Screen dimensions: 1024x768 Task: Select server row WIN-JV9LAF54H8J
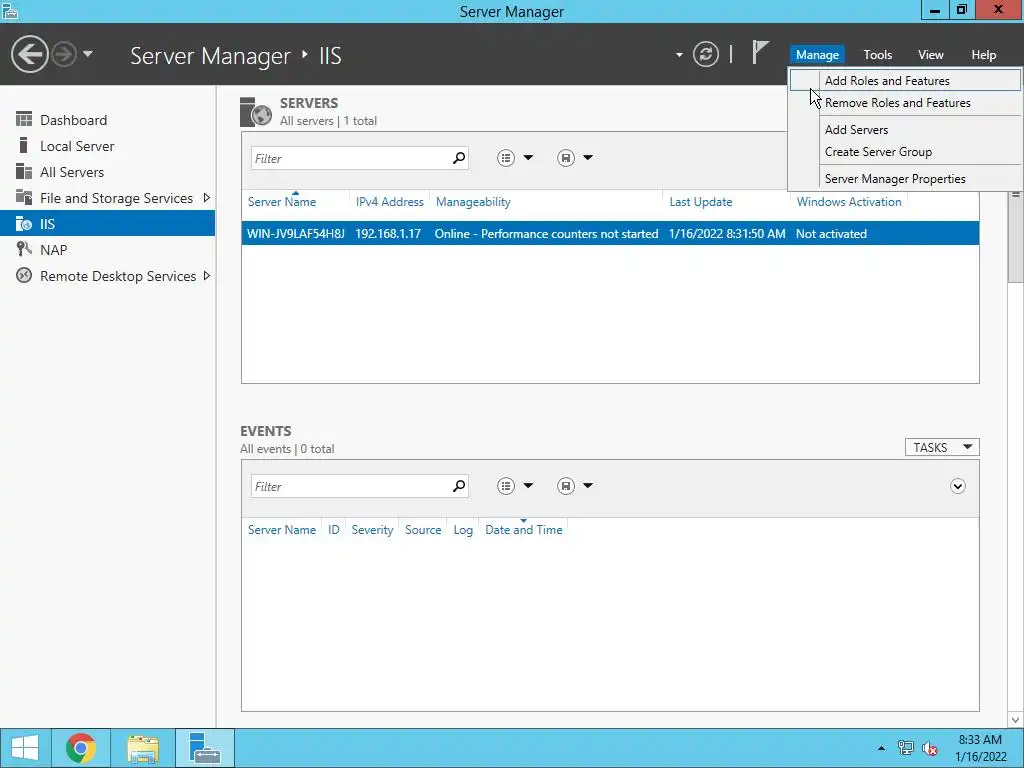coord(610,233)
